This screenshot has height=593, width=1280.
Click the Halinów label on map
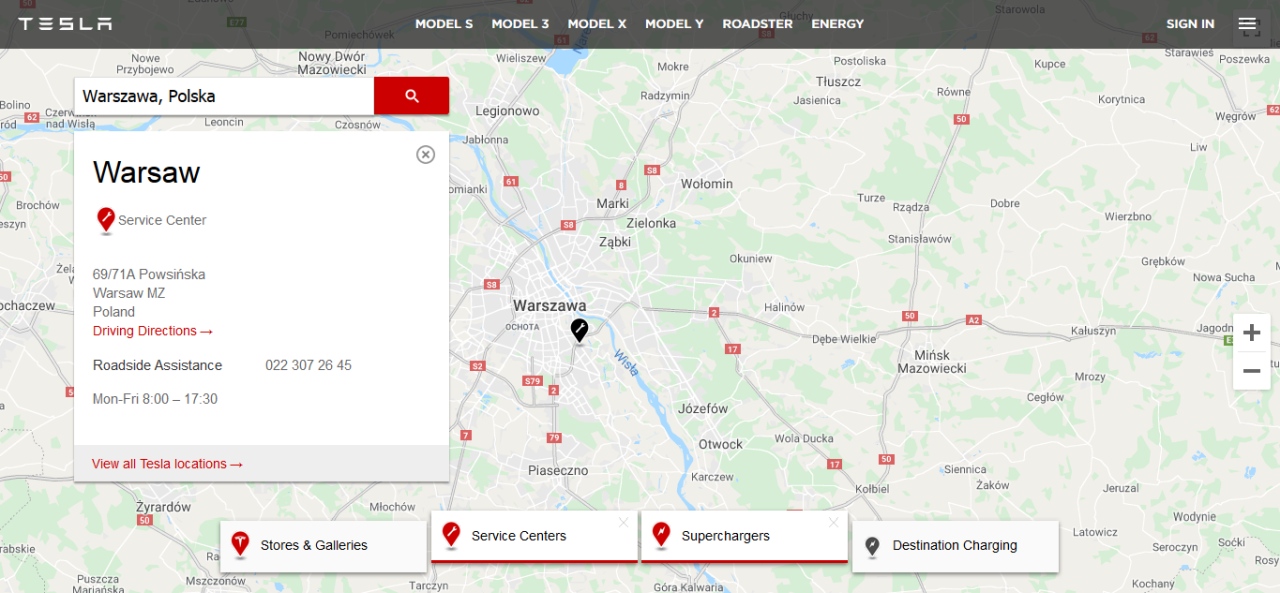[784, 307]
